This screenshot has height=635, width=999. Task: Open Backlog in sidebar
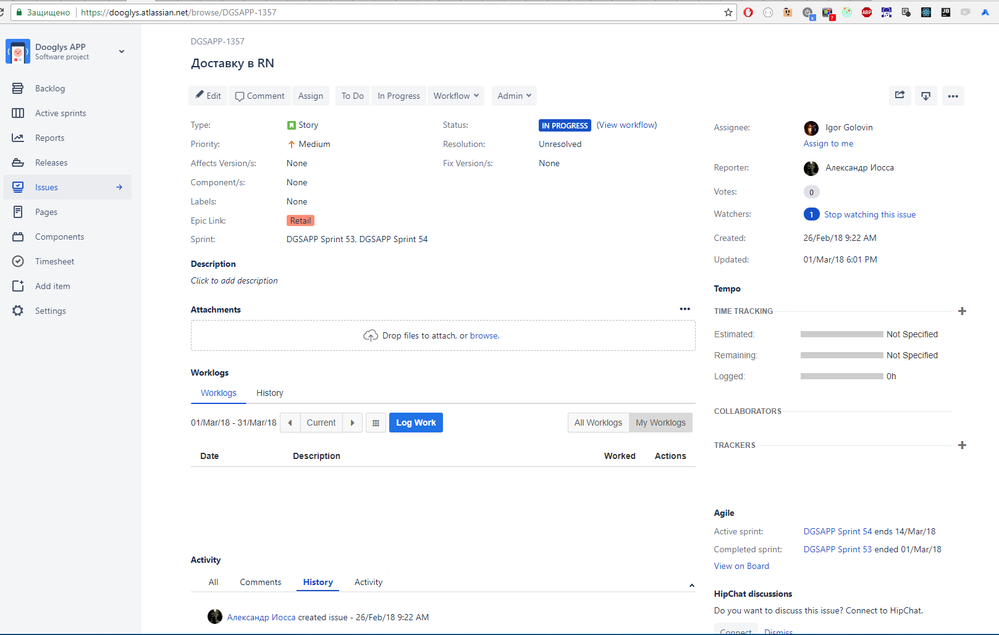pos(50,89)
